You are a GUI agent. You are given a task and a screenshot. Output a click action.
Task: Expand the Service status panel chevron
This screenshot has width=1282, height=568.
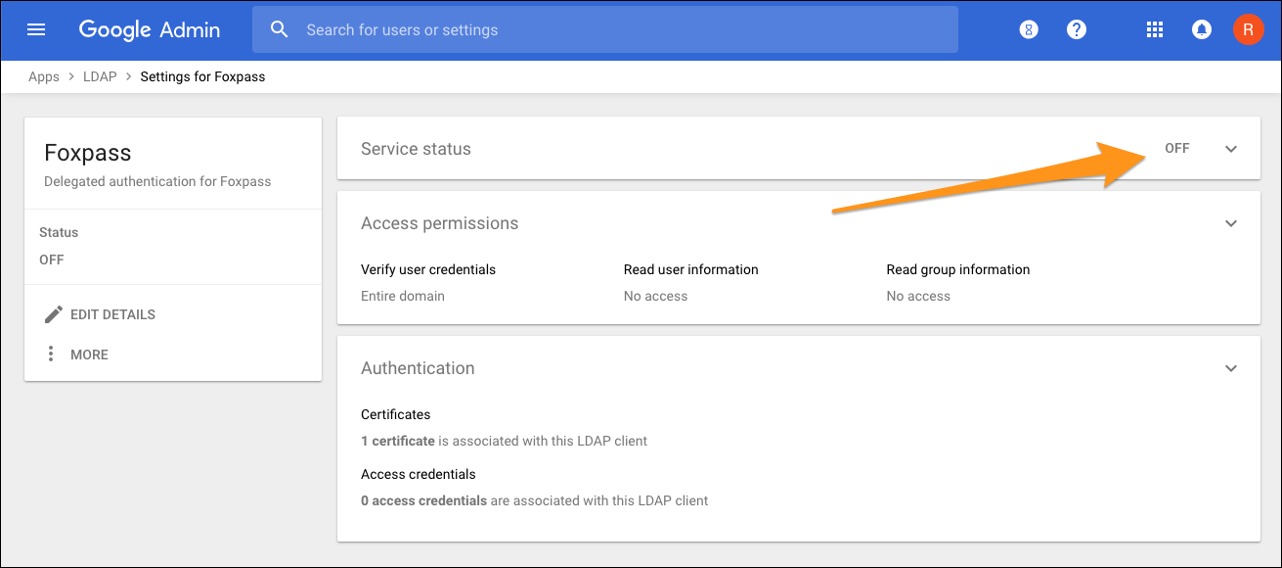point(1231,149)
